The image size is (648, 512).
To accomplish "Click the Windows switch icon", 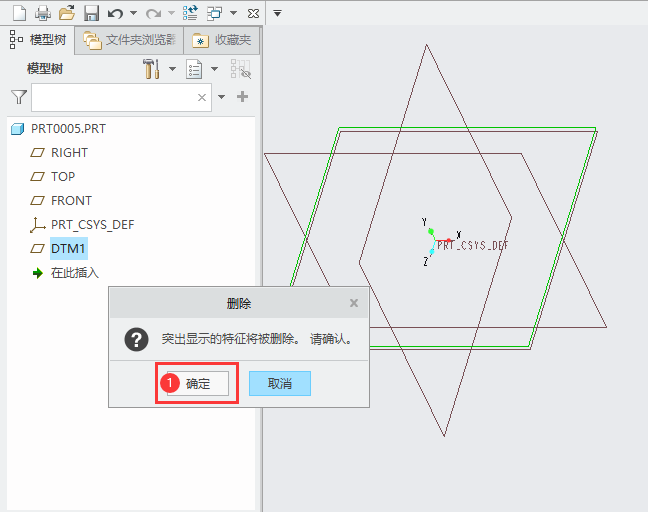I will (214, 13).
